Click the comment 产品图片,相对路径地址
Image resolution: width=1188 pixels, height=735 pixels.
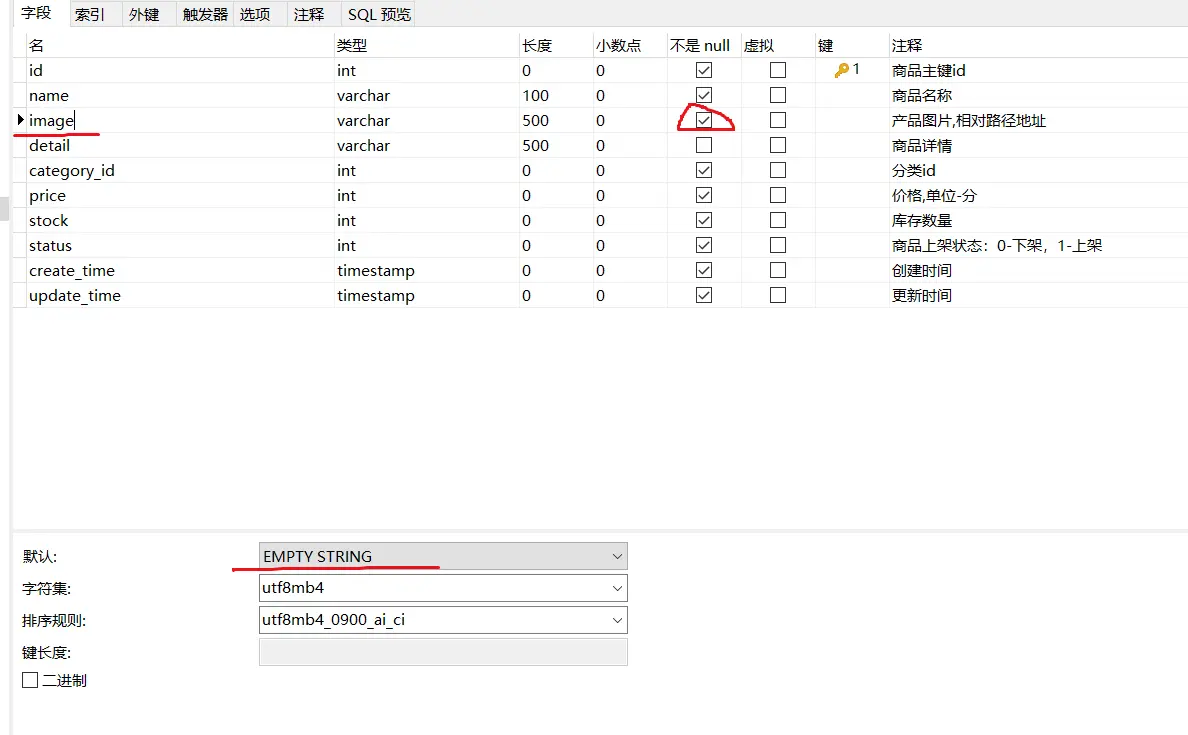969,120
